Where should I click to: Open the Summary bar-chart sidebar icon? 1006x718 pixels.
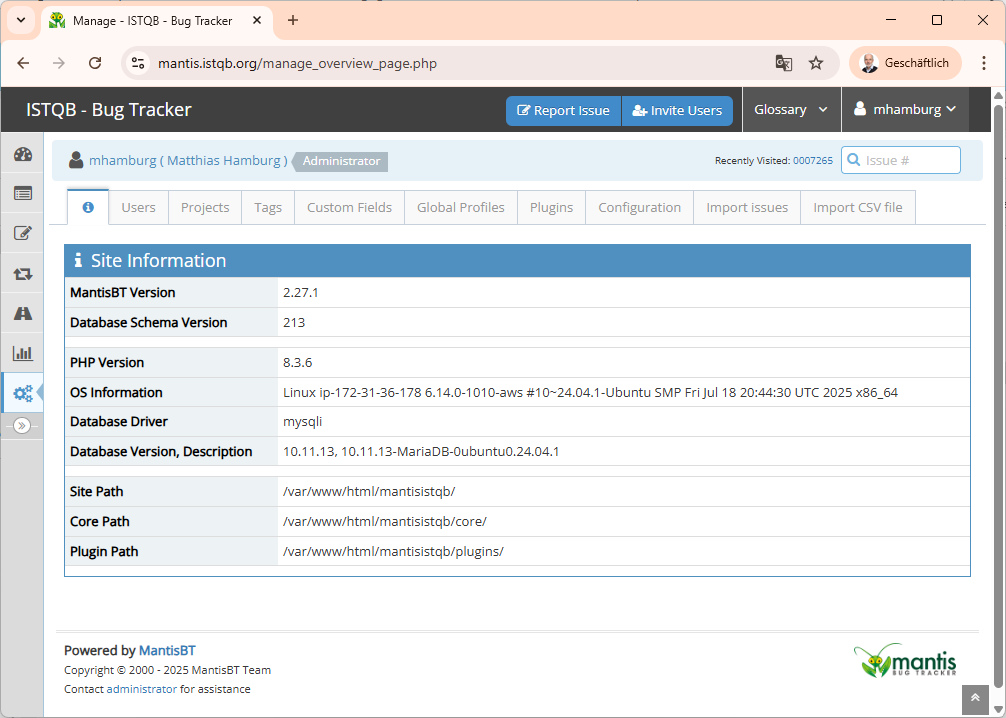pos(22,353)
